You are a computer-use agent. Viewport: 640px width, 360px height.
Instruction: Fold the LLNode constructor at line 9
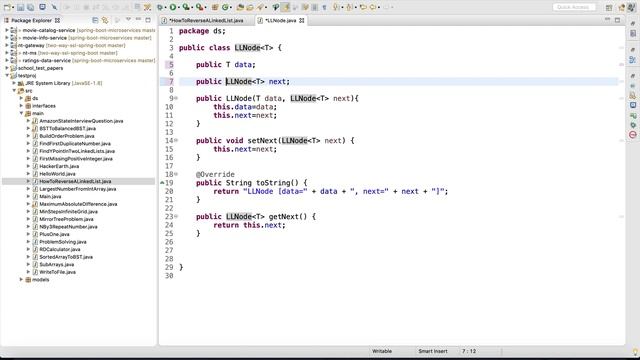176,98
